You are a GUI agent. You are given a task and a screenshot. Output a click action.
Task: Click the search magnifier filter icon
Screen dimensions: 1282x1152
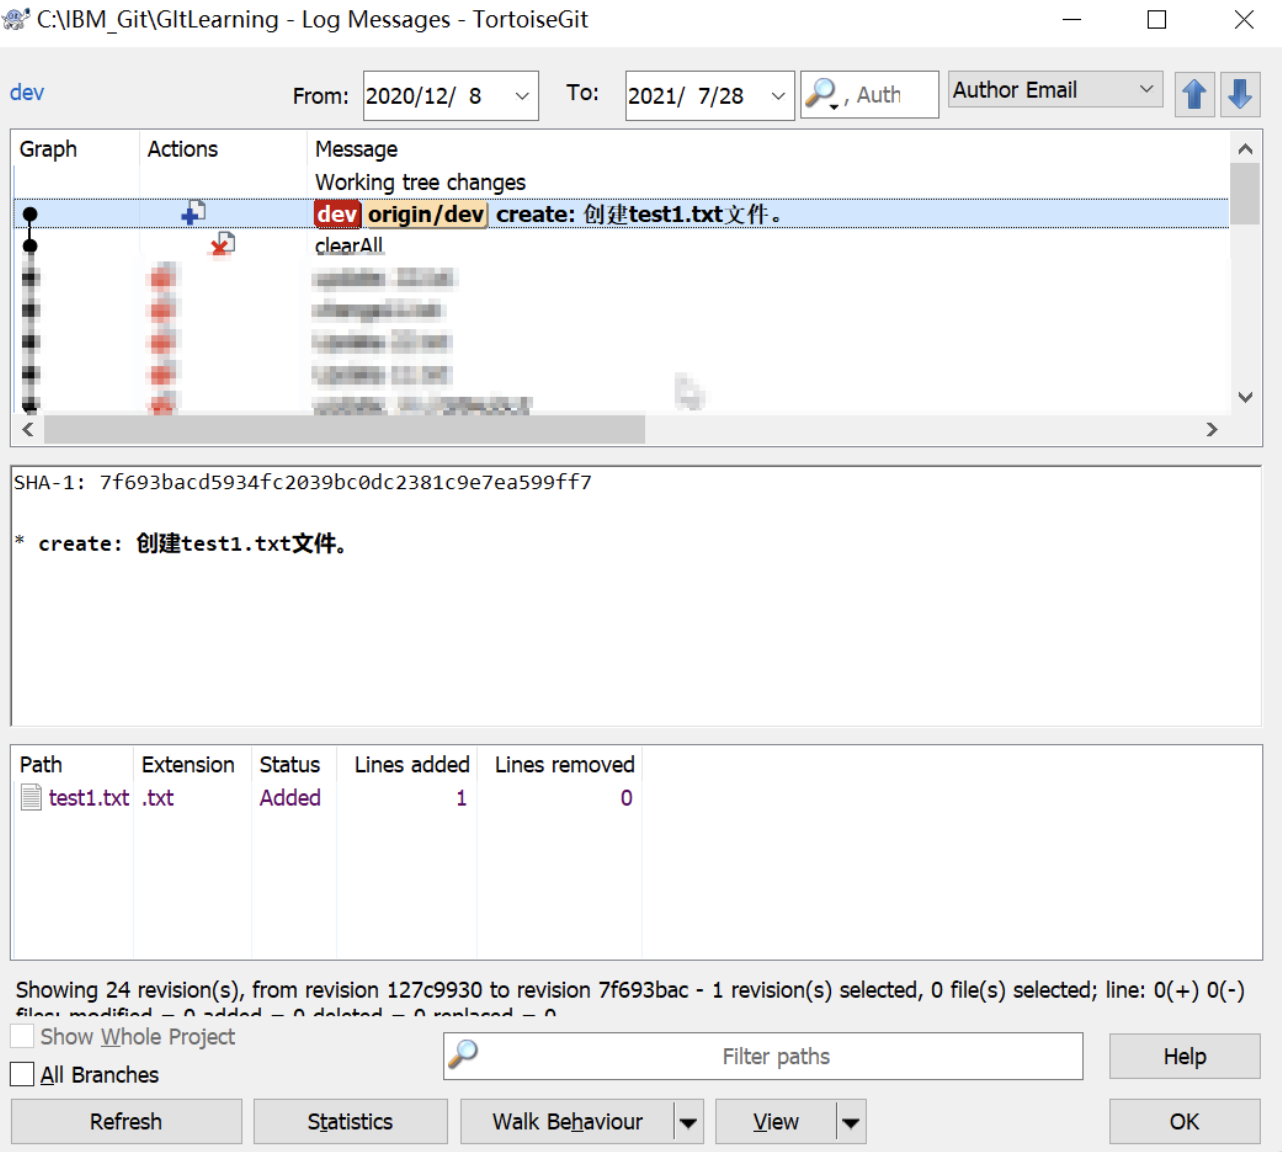pyautogui.click(x=821, y=94)
